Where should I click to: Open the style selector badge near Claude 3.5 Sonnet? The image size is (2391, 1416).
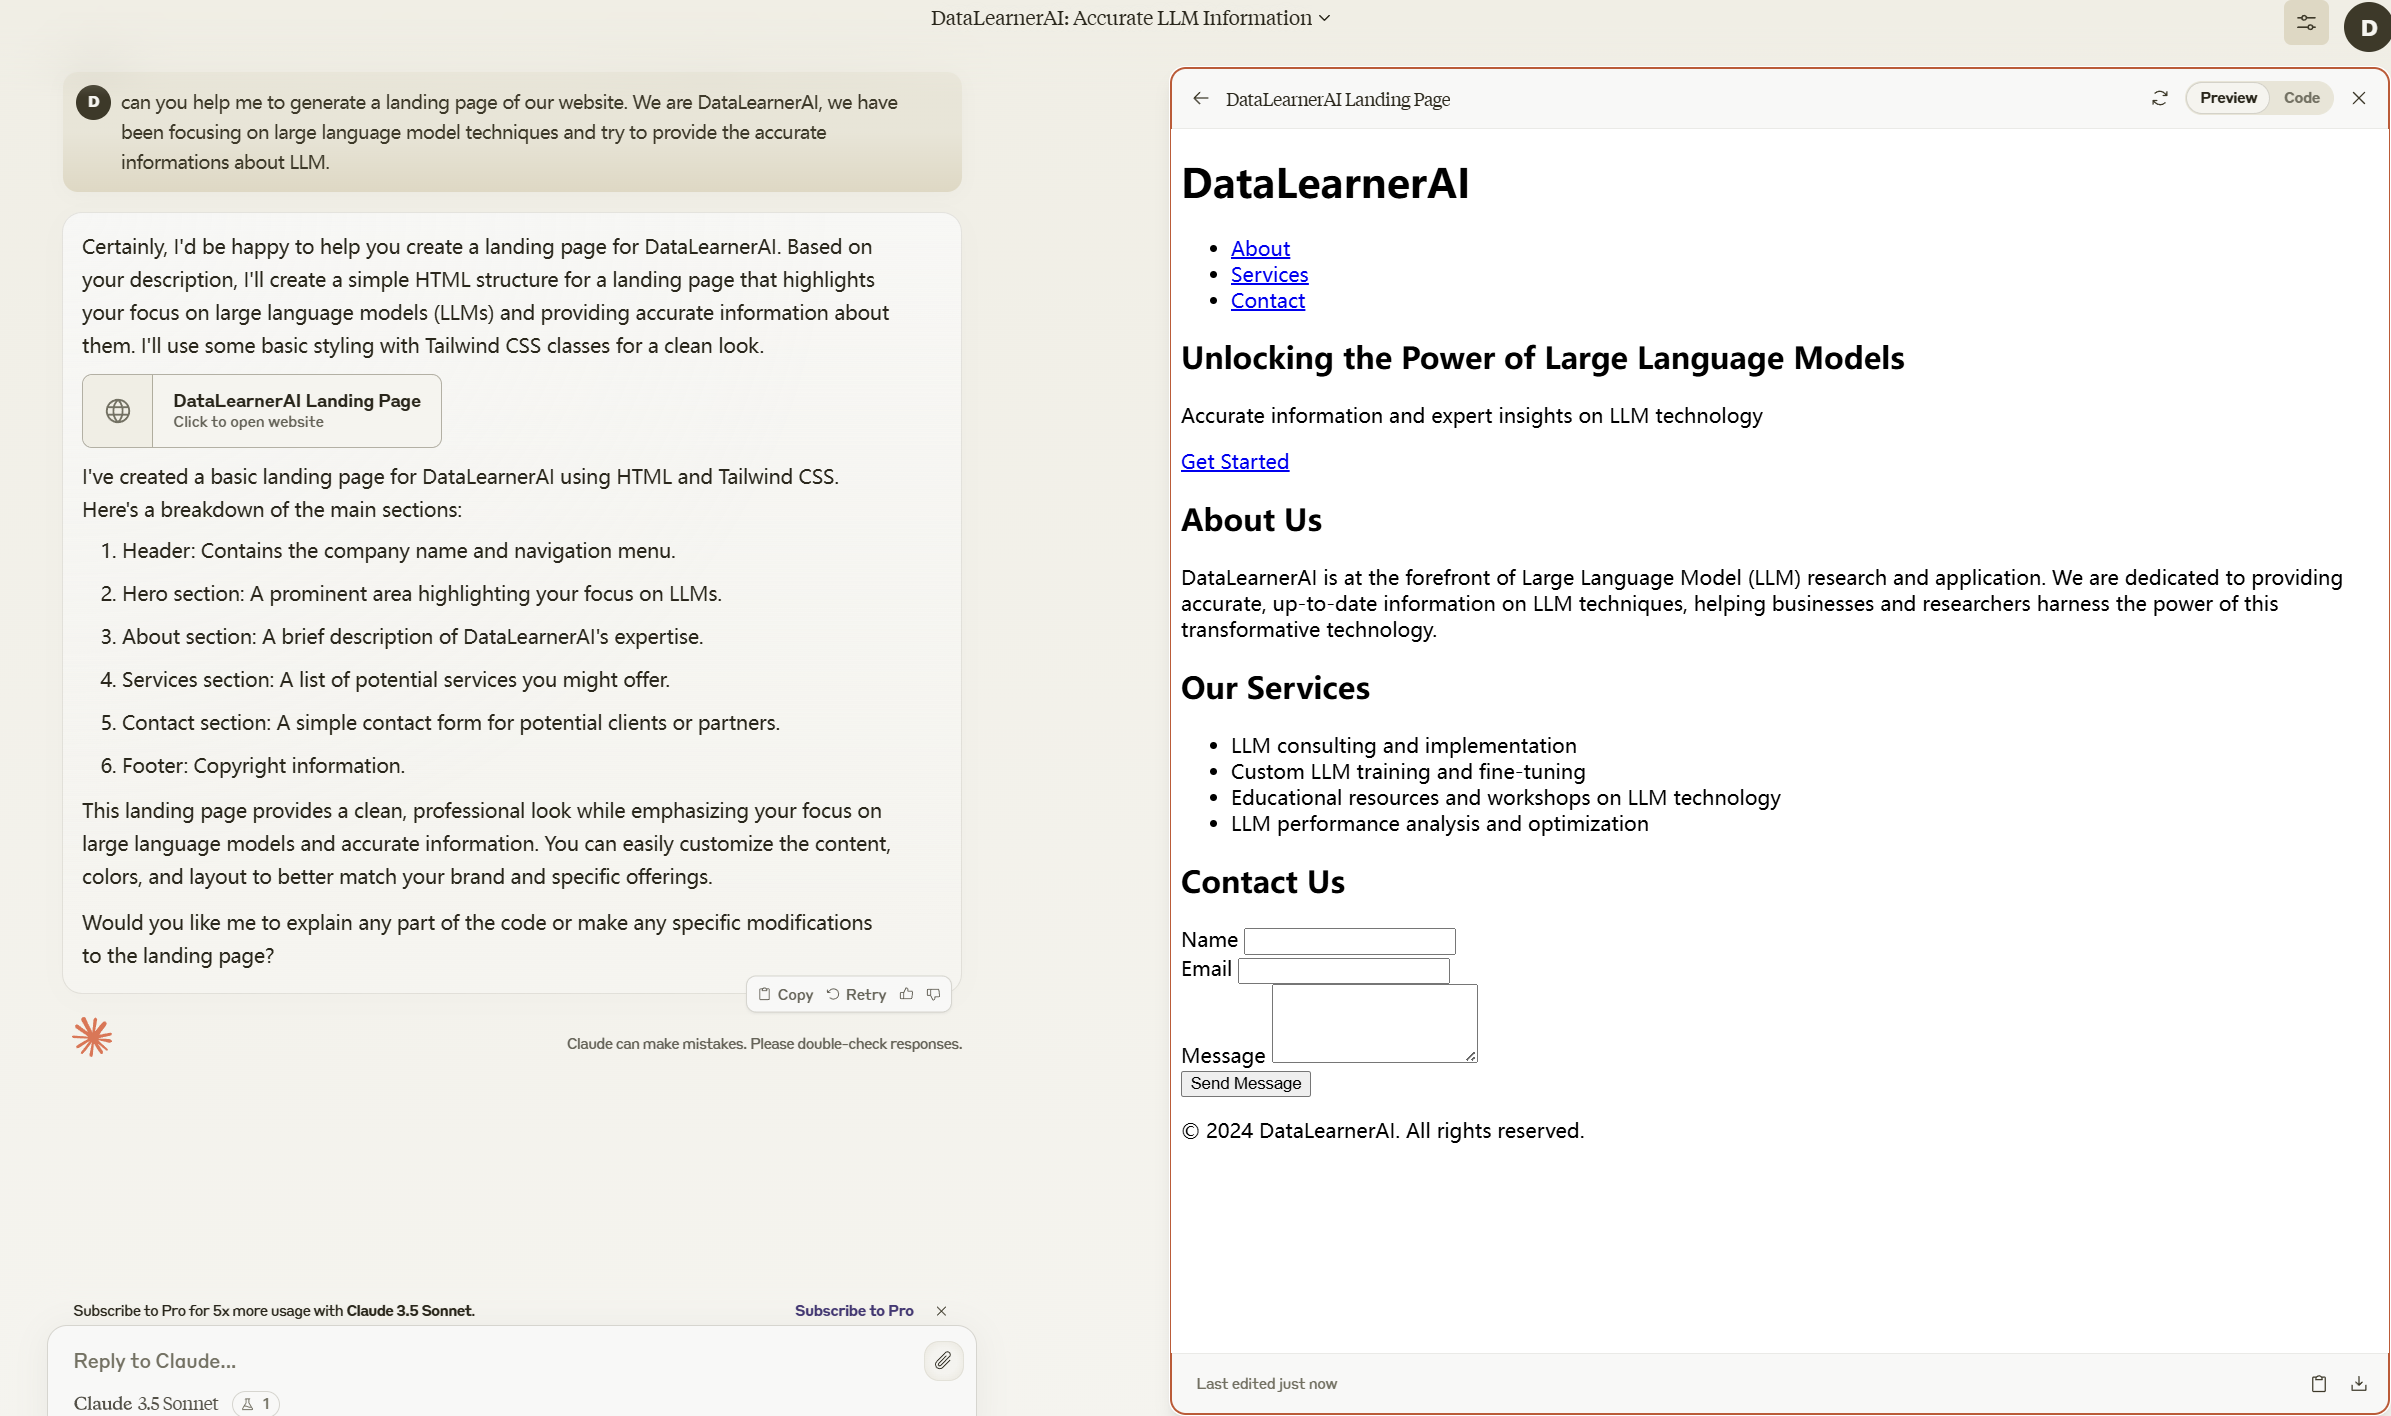point(256,1403)
